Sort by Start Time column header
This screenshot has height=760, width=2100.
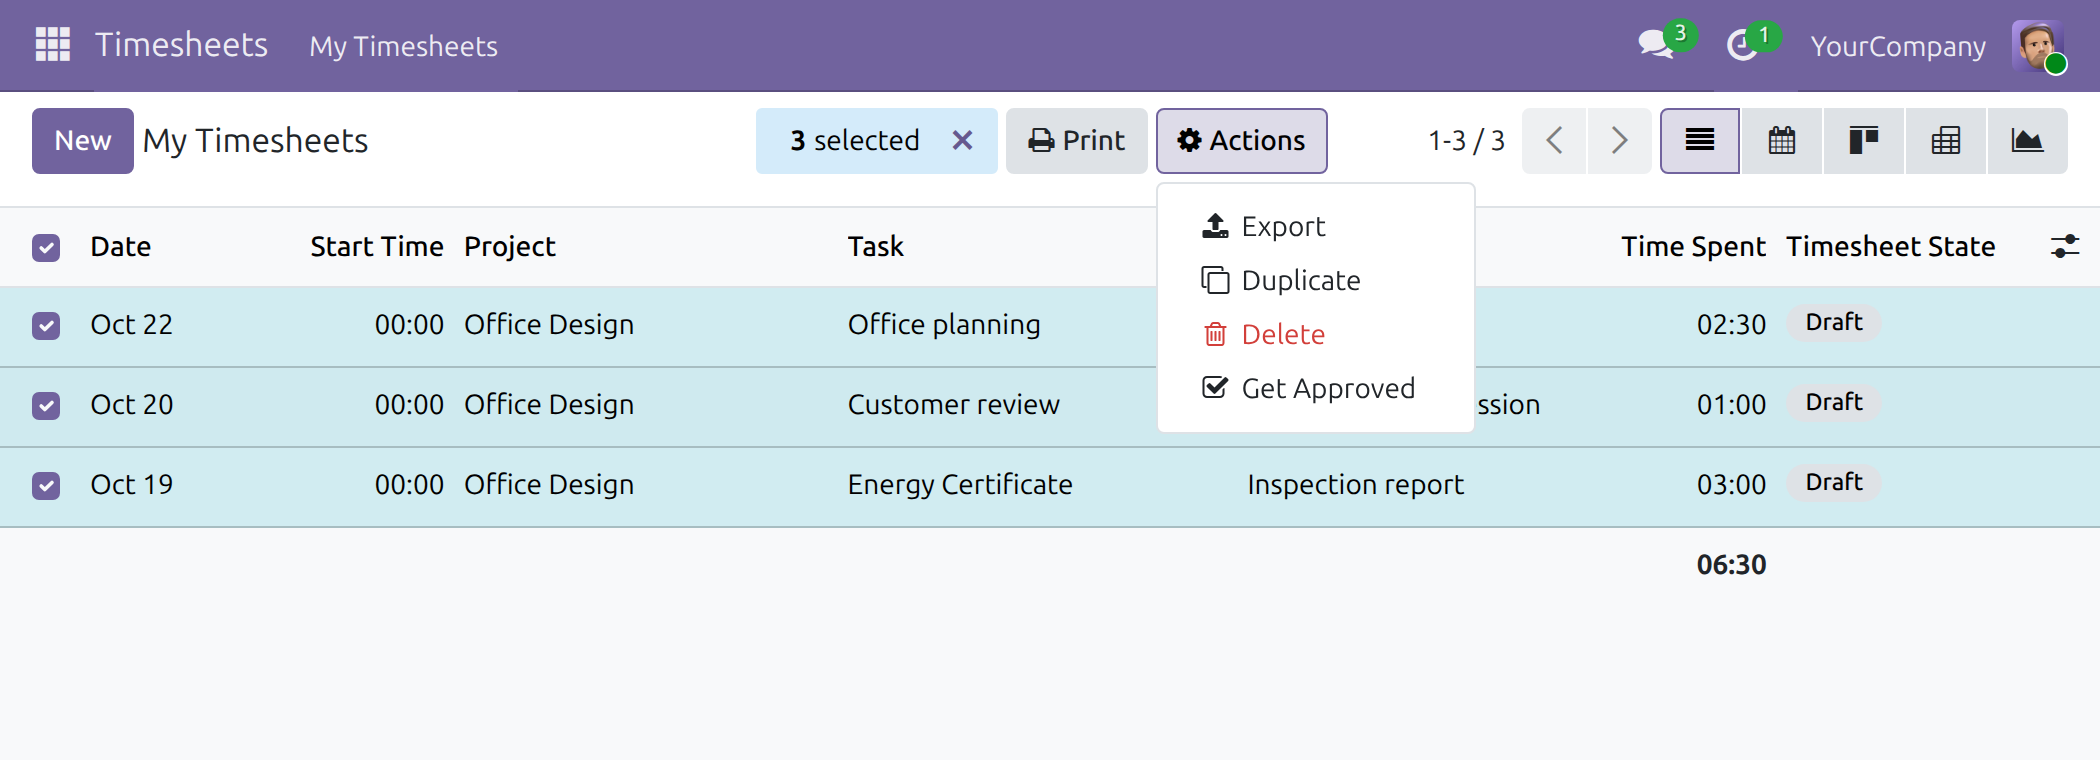377,247
